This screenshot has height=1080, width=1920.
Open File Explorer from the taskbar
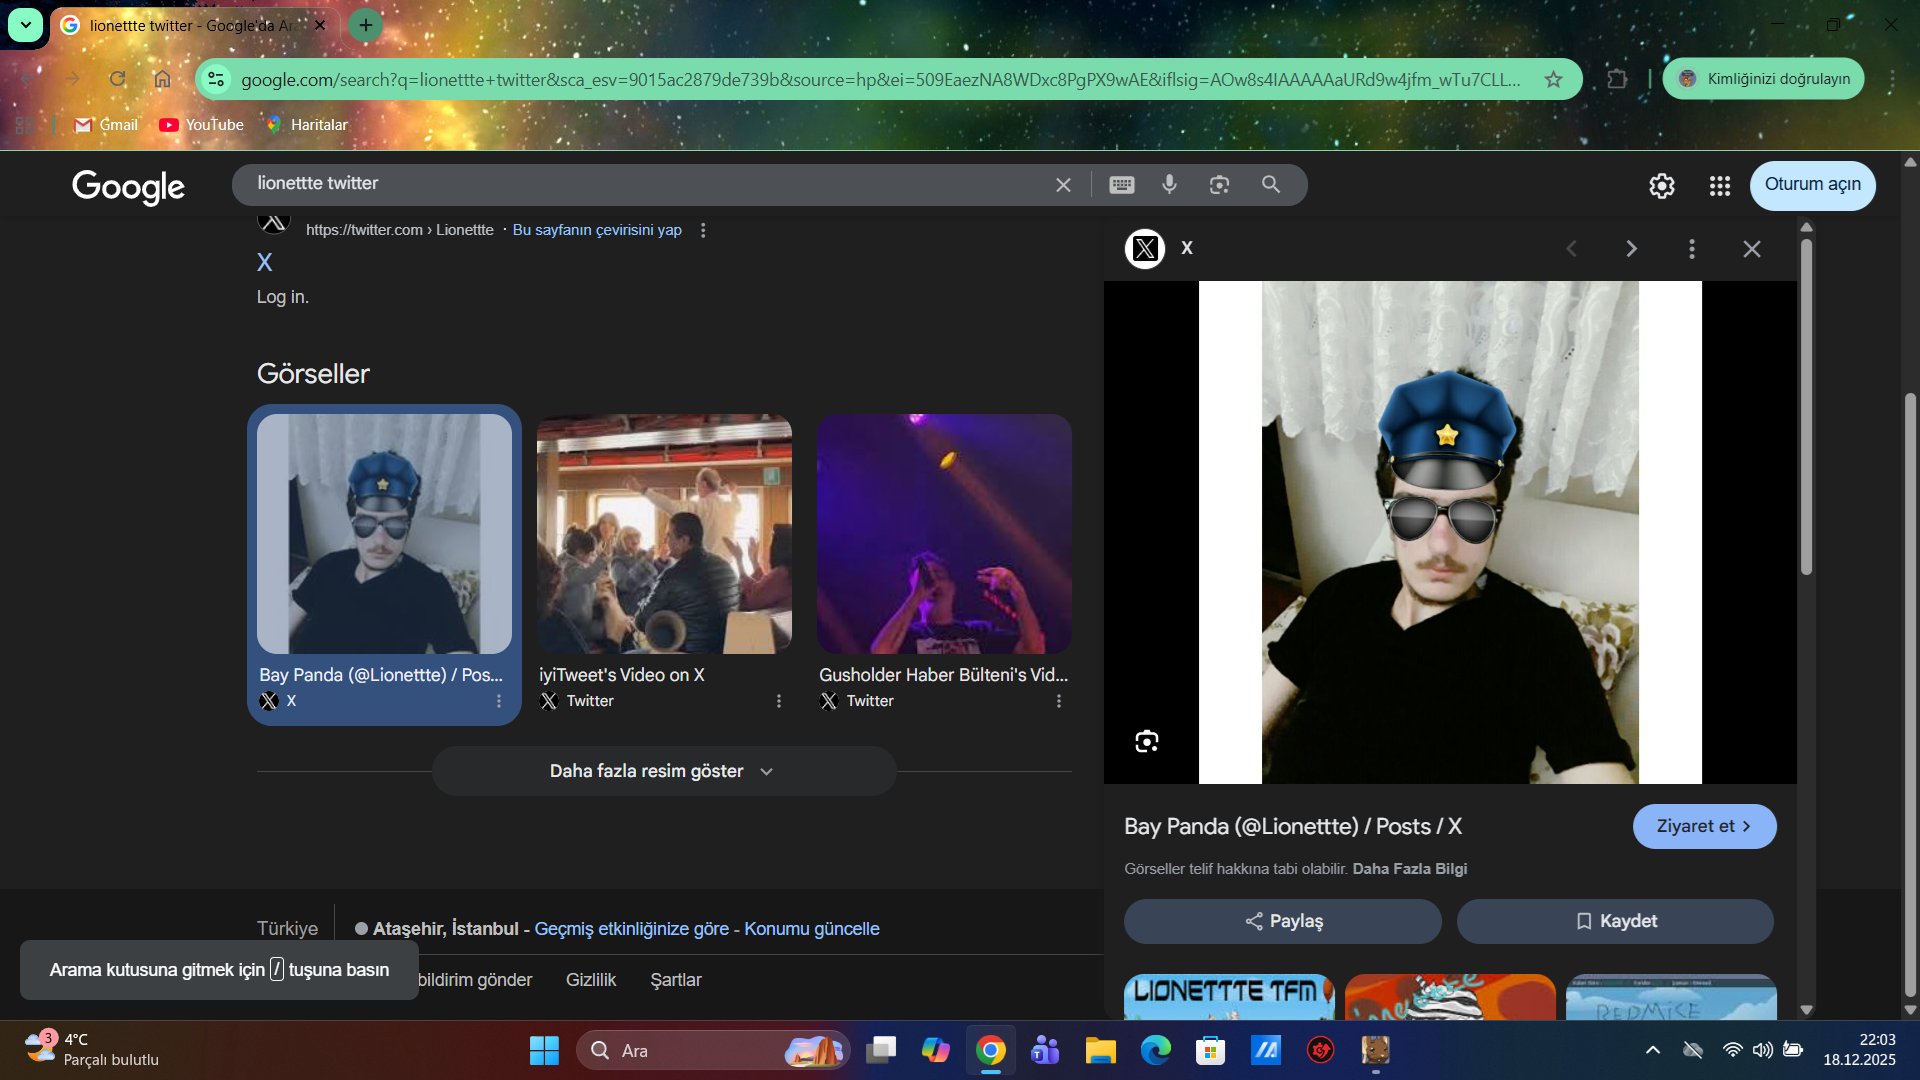[x=1101, y=1050]
